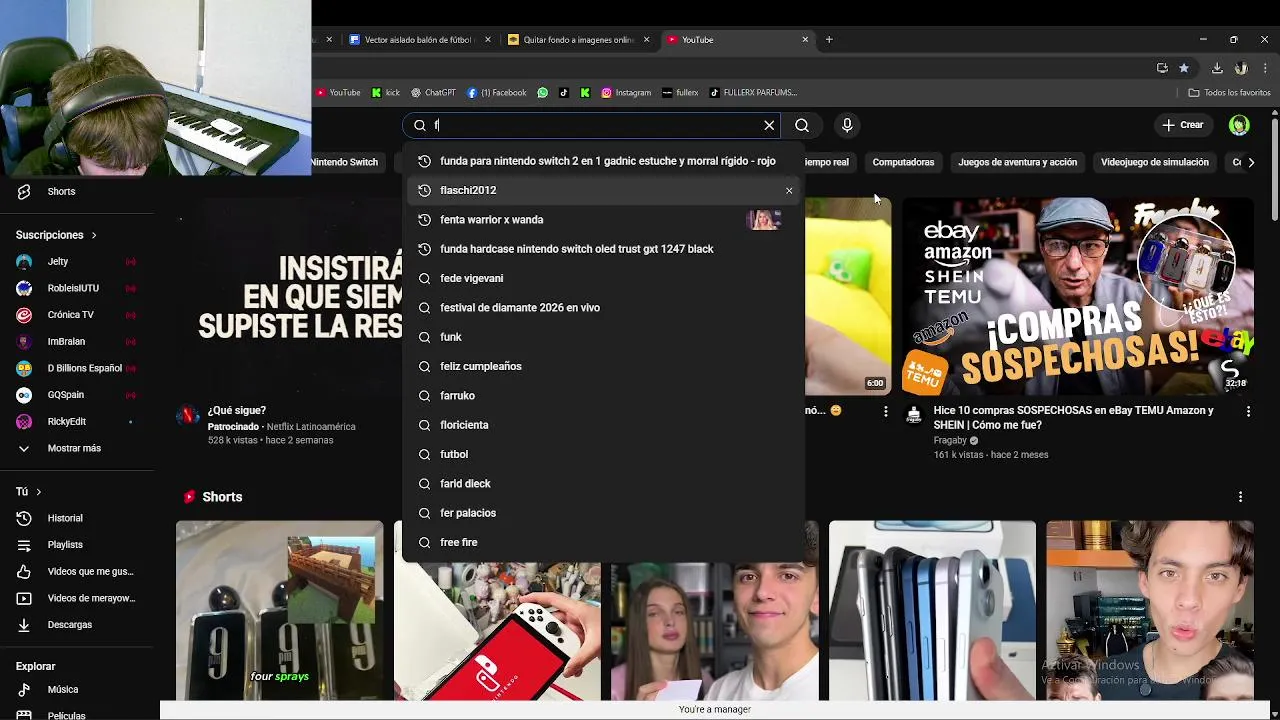Screen dimensions: 1280x720
Task: Choose the 'fenta warrior x wanda' suggestion
Action: (x=604, y=219)
